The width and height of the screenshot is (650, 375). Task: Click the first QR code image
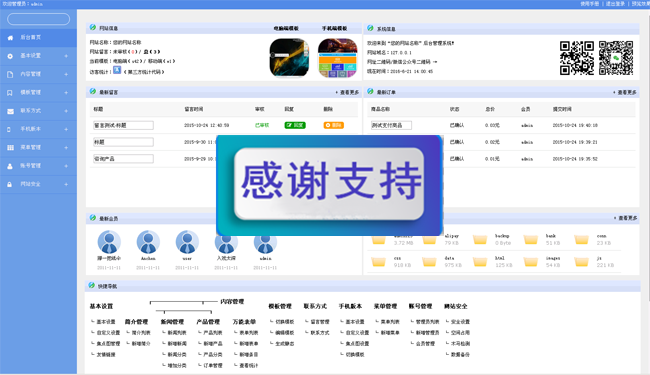pyautogui.click(x=577, y=58)
